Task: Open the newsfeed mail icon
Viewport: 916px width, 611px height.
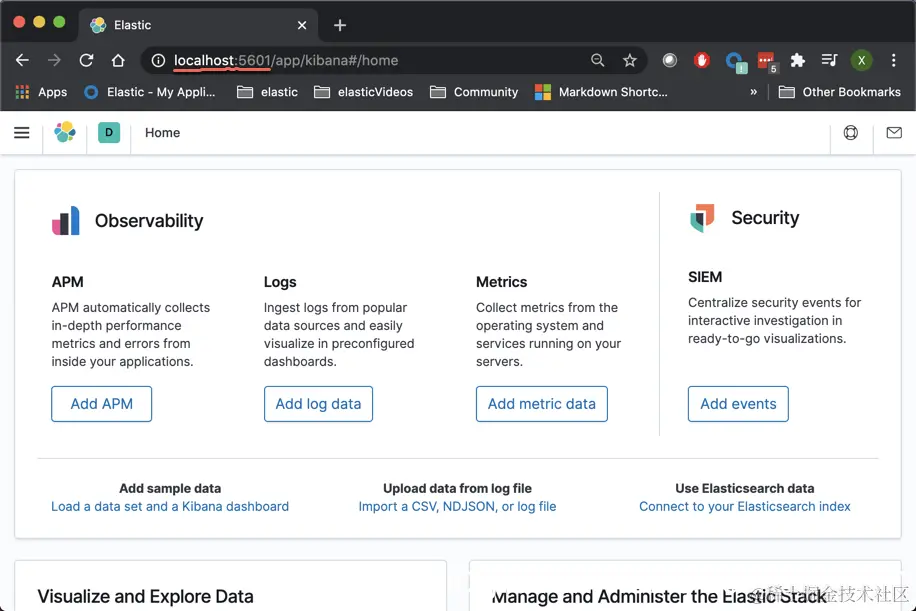Action: (894, 133)
